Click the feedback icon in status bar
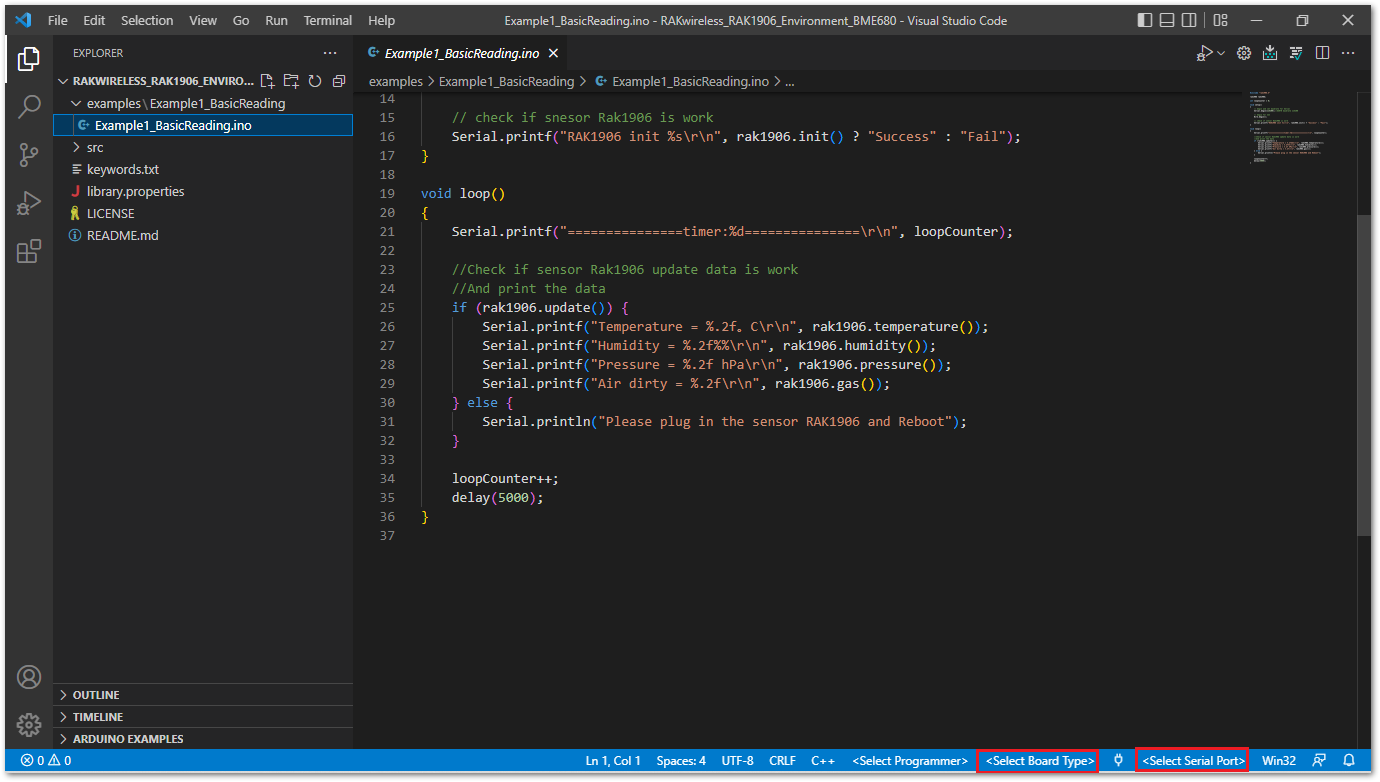The height and width of the screenshot is (782, 1380). pyautogui.click(x=1319, y=761)
